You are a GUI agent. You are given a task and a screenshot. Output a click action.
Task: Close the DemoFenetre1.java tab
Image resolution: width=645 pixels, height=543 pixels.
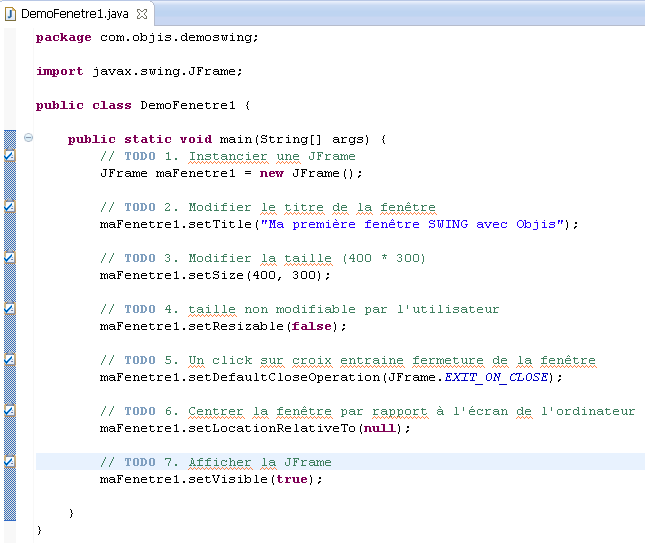pyautogui.click(x=140, y=14)
